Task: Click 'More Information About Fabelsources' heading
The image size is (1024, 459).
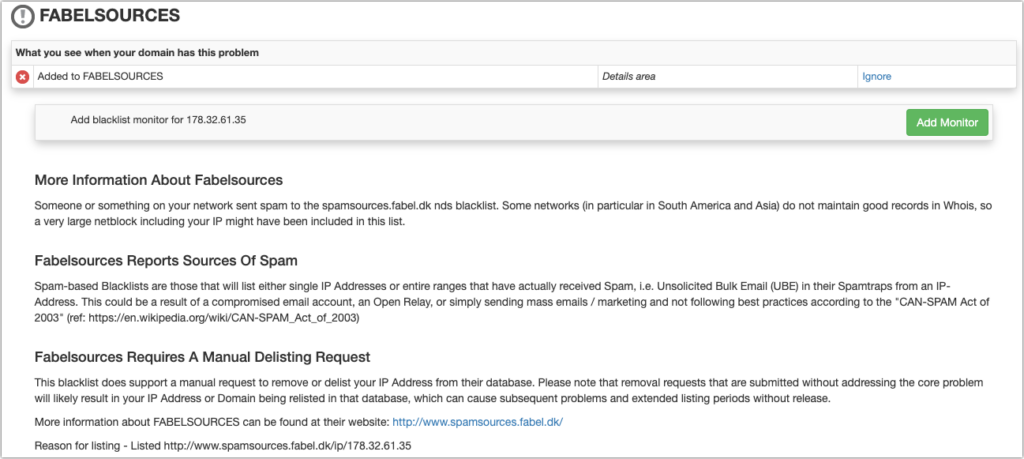Action: 159,180
